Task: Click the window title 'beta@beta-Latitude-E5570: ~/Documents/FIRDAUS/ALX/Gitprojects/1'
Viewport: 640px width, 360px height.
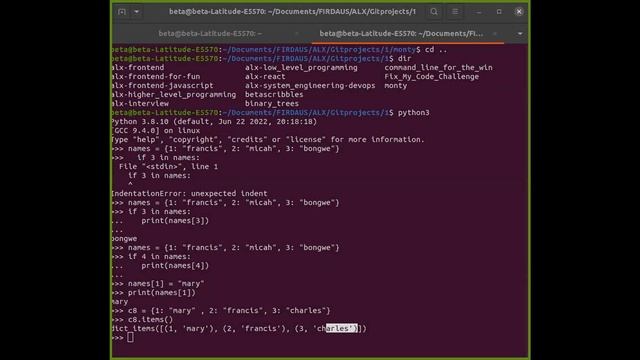Action: pyautogui.click(x=292, y=12)
